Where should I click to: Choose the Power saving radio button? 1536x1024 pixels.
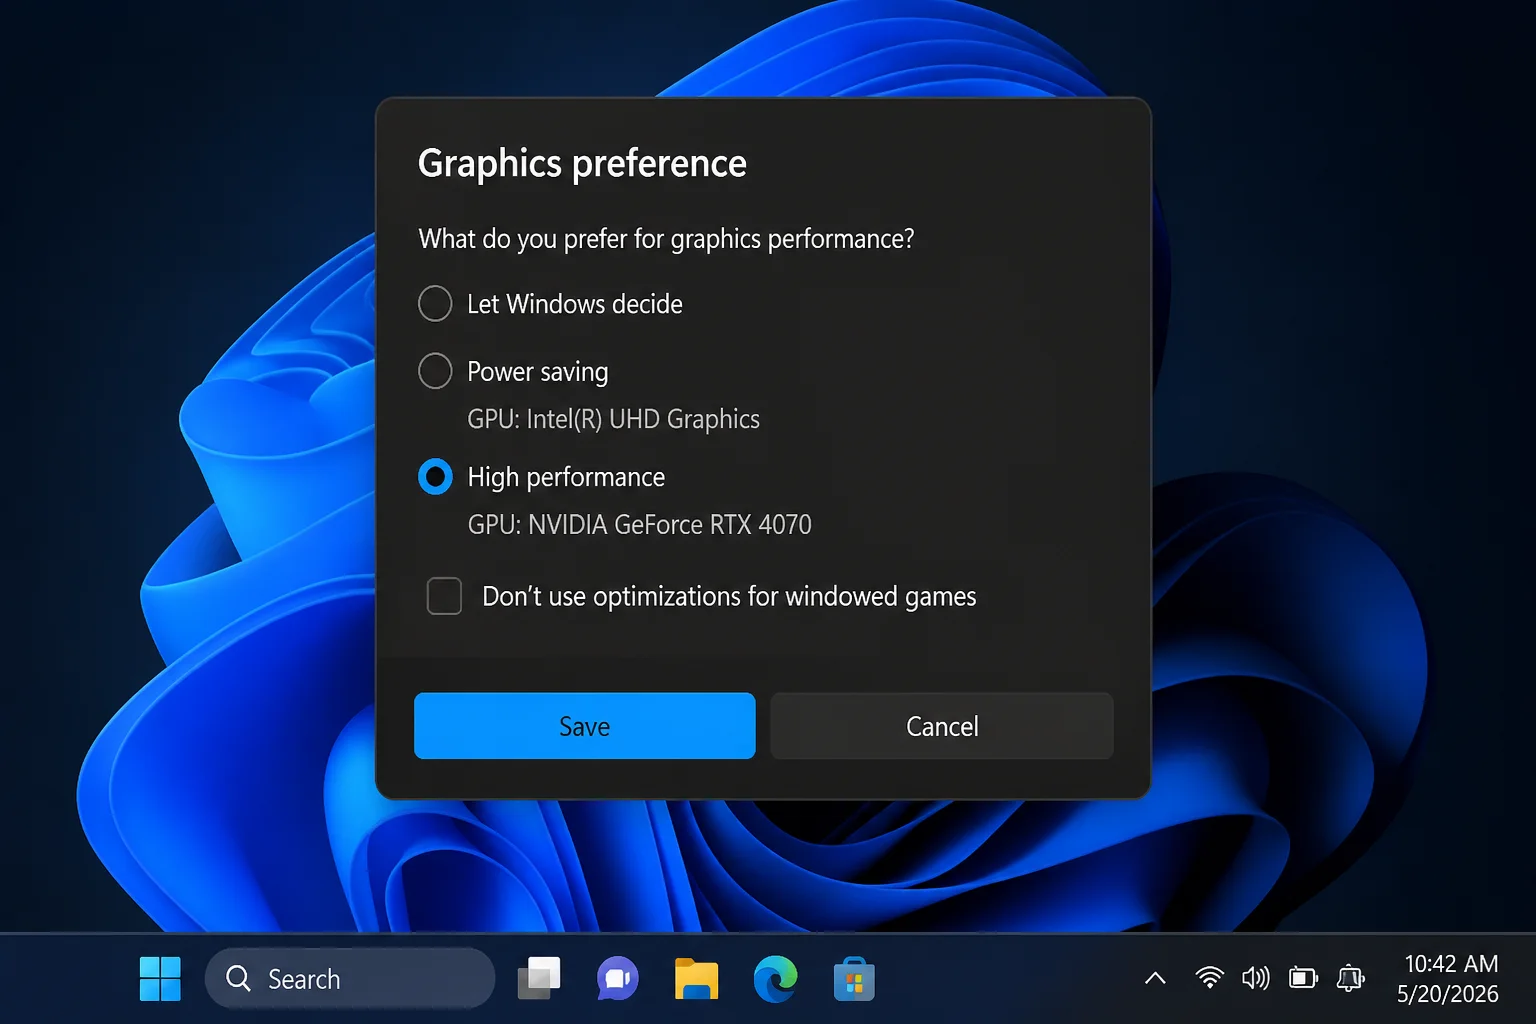(x=435, y=371)
